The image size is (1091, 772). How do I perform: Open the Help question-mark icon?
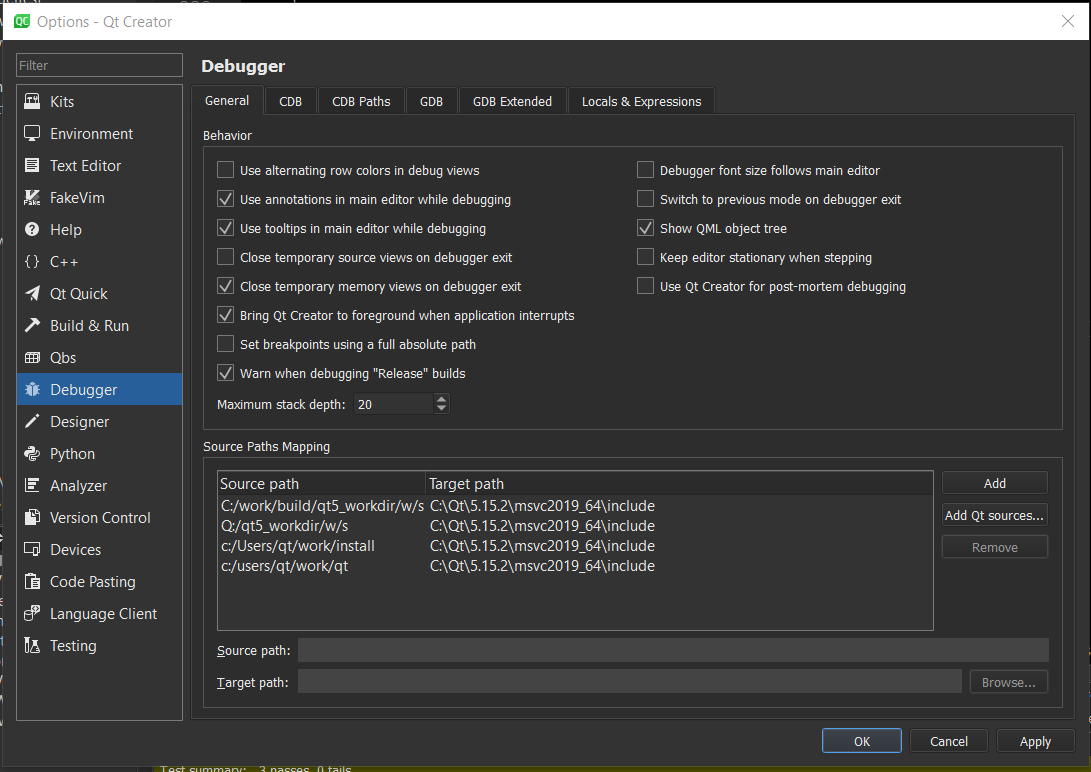coord(32,230)
